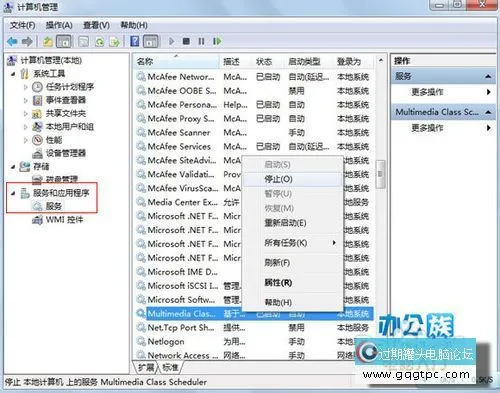
Task: Sort by the 登录为 column header
Action: [354, 62]
